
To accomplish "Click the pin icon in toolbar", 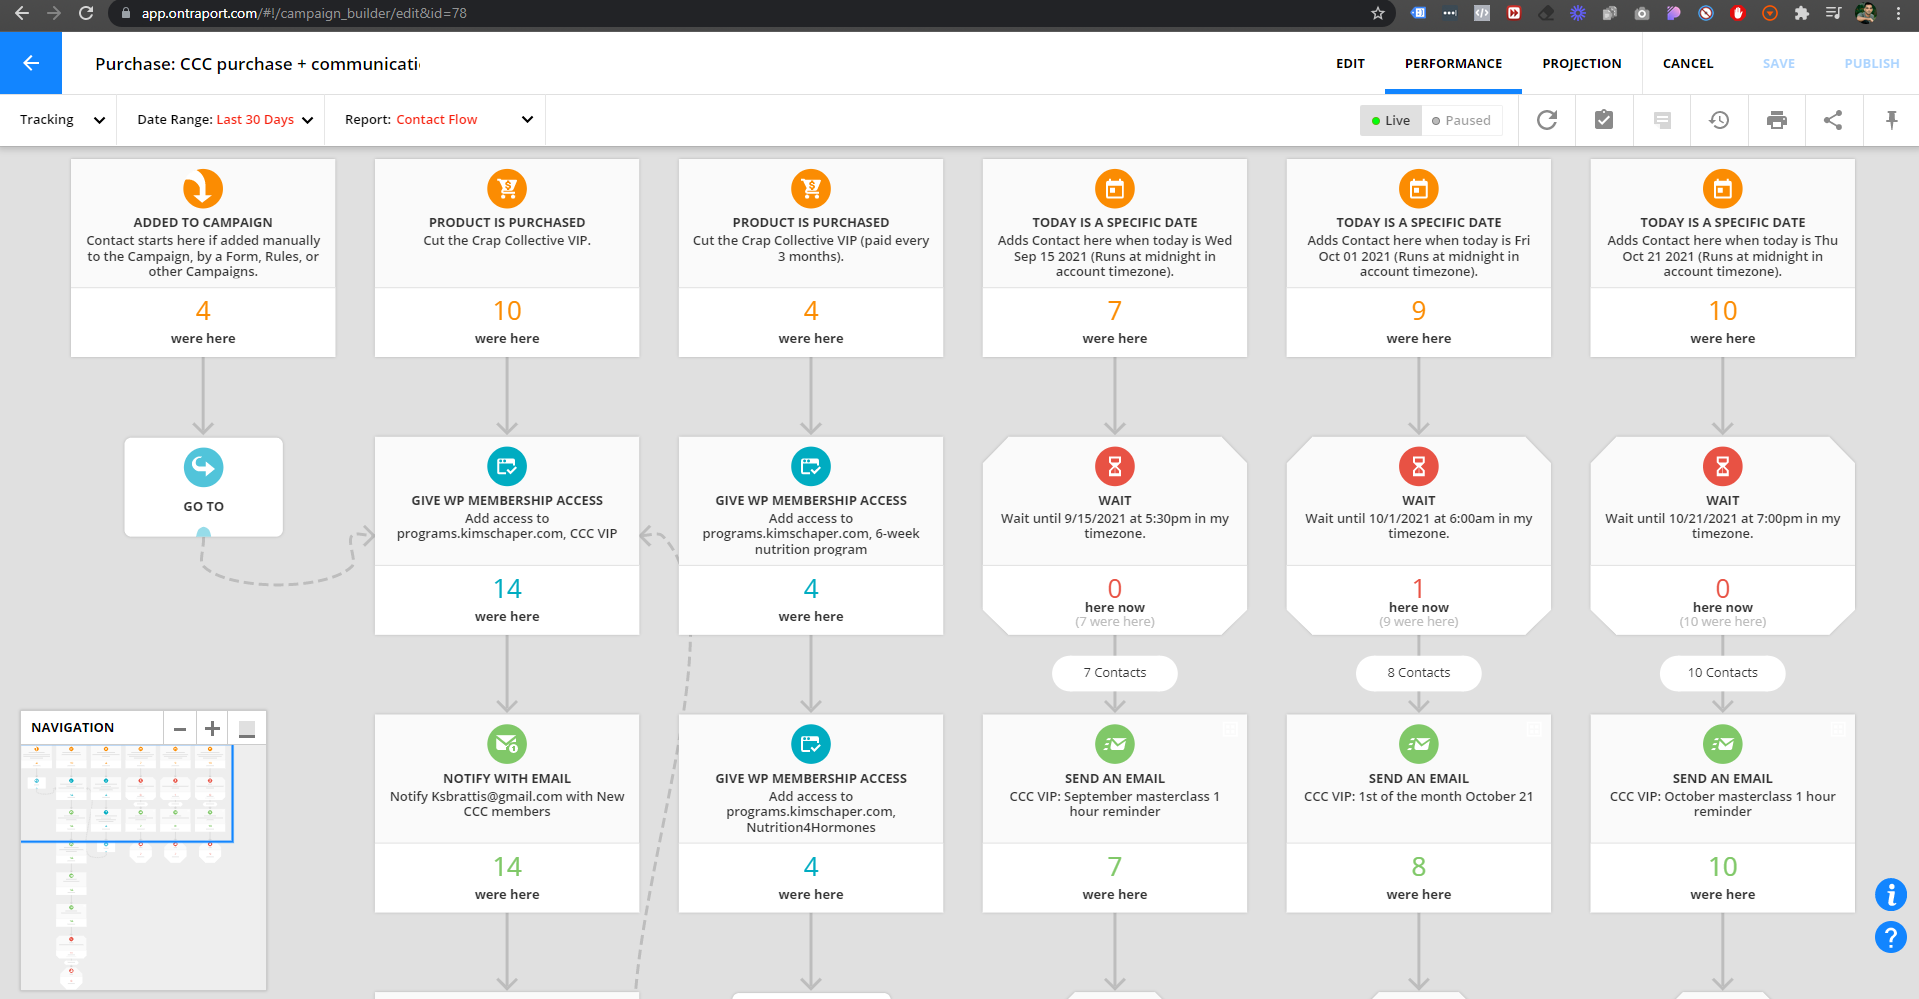I will [1892, 120].
